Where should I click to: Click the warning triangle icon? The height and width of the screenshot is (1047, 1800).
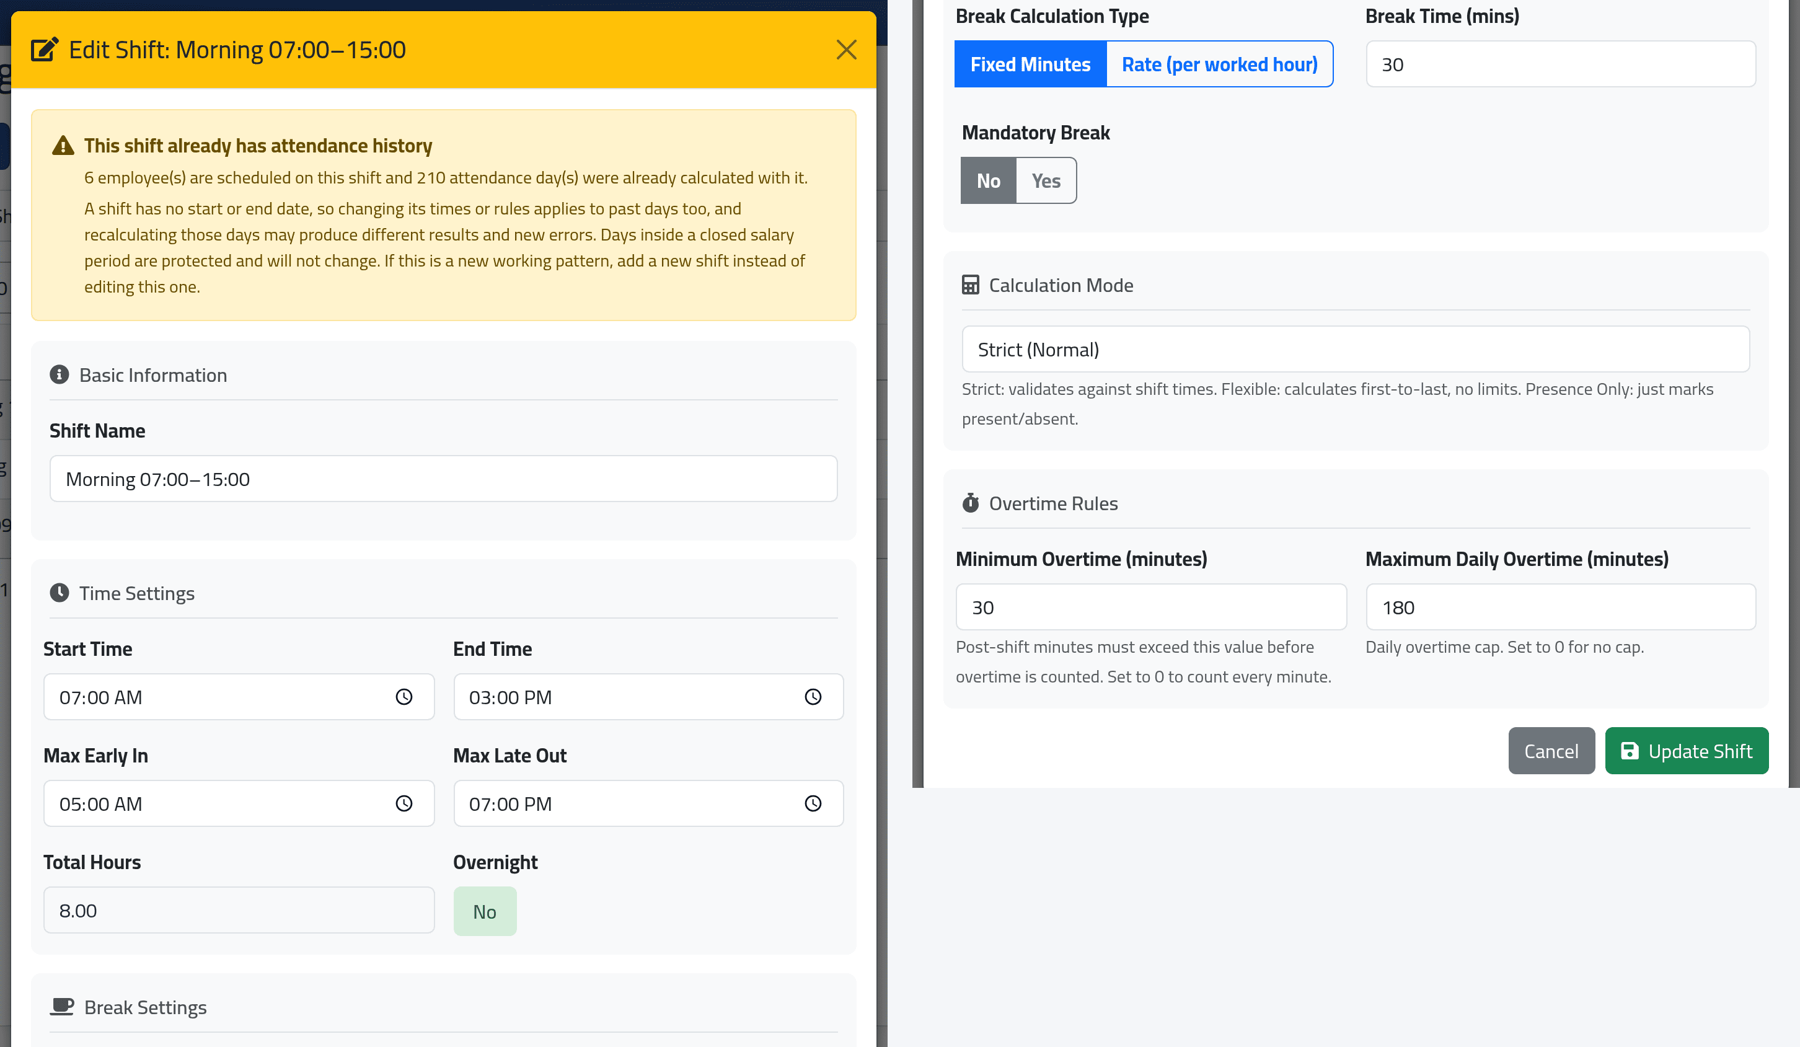pos(63,146)
